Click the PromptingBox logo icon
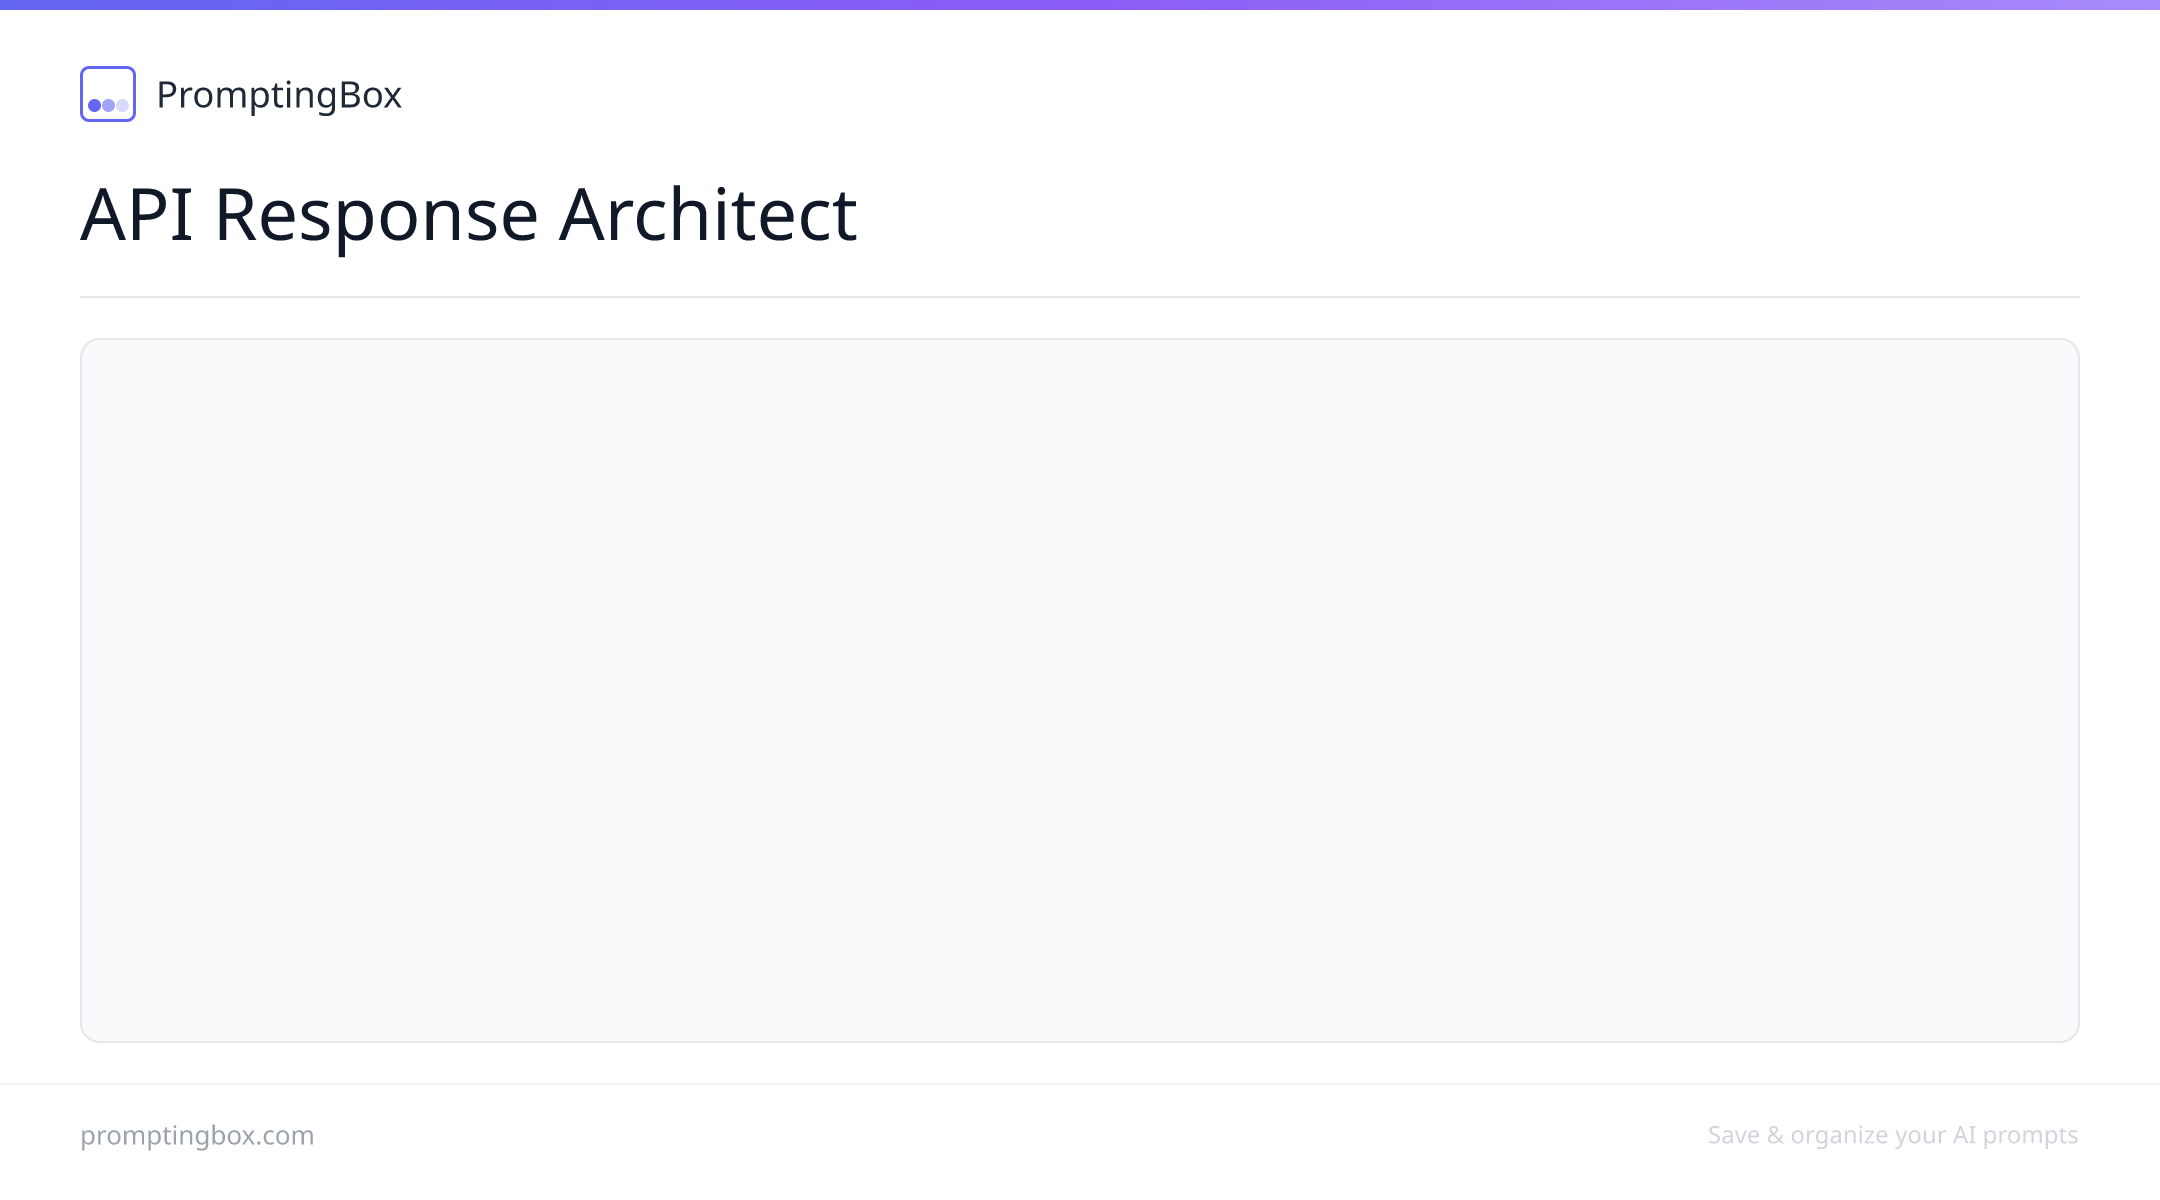Screen dimensions: 2160x1200 (108, 94)
